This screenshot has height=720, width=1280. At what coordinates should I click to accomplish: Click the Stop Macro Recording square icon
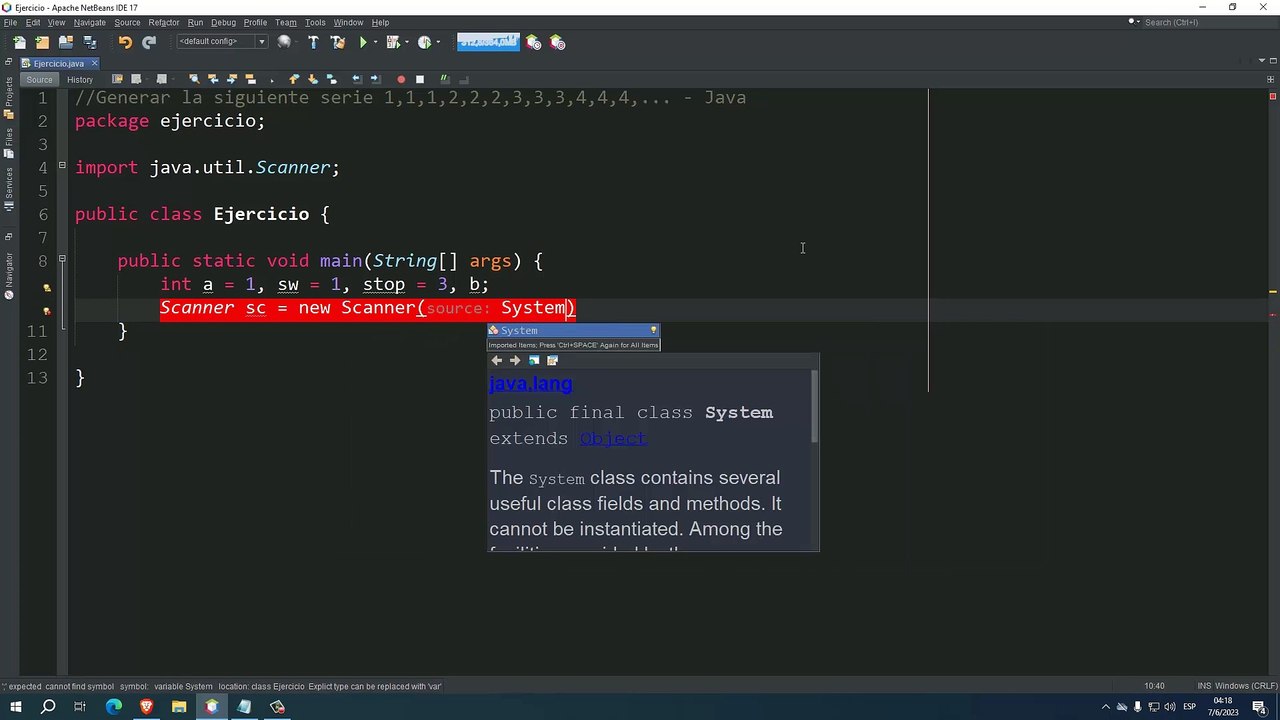click(420, 79)
